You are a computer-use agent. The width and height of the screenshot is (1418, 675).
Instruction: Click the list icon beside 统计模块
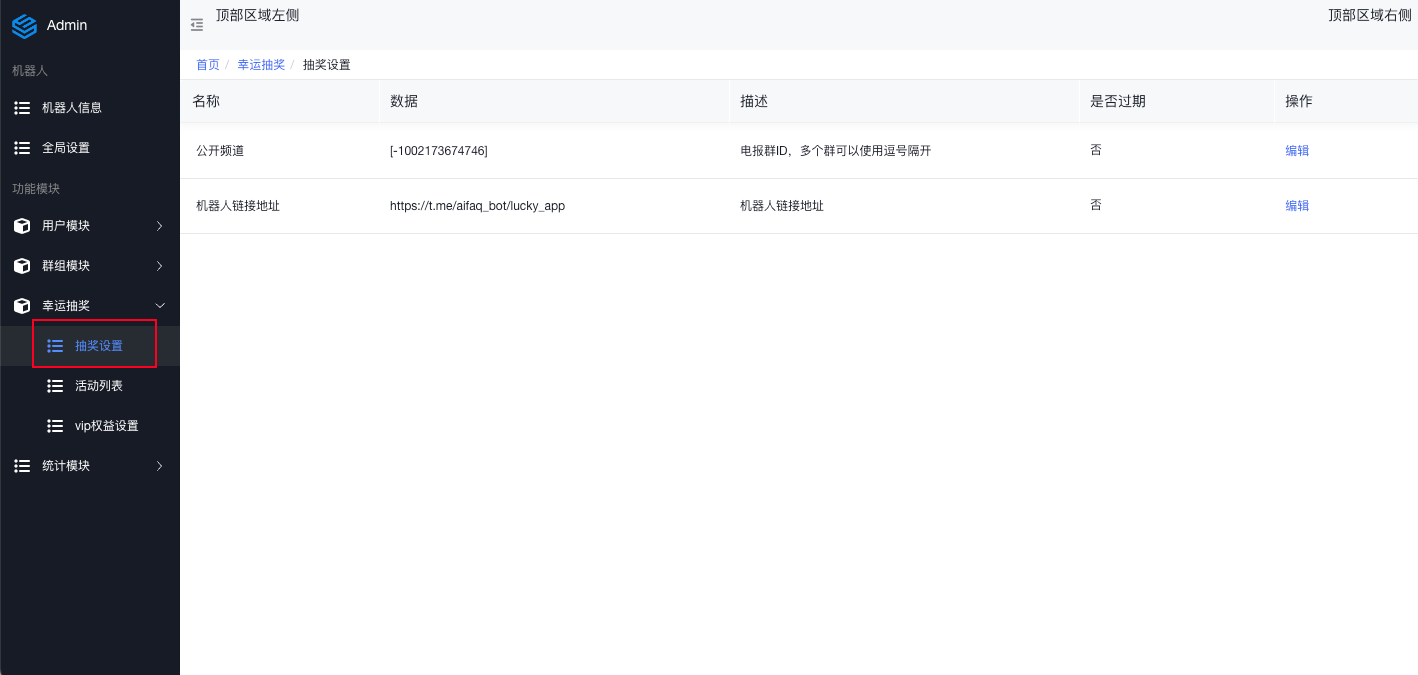point(22,466)
